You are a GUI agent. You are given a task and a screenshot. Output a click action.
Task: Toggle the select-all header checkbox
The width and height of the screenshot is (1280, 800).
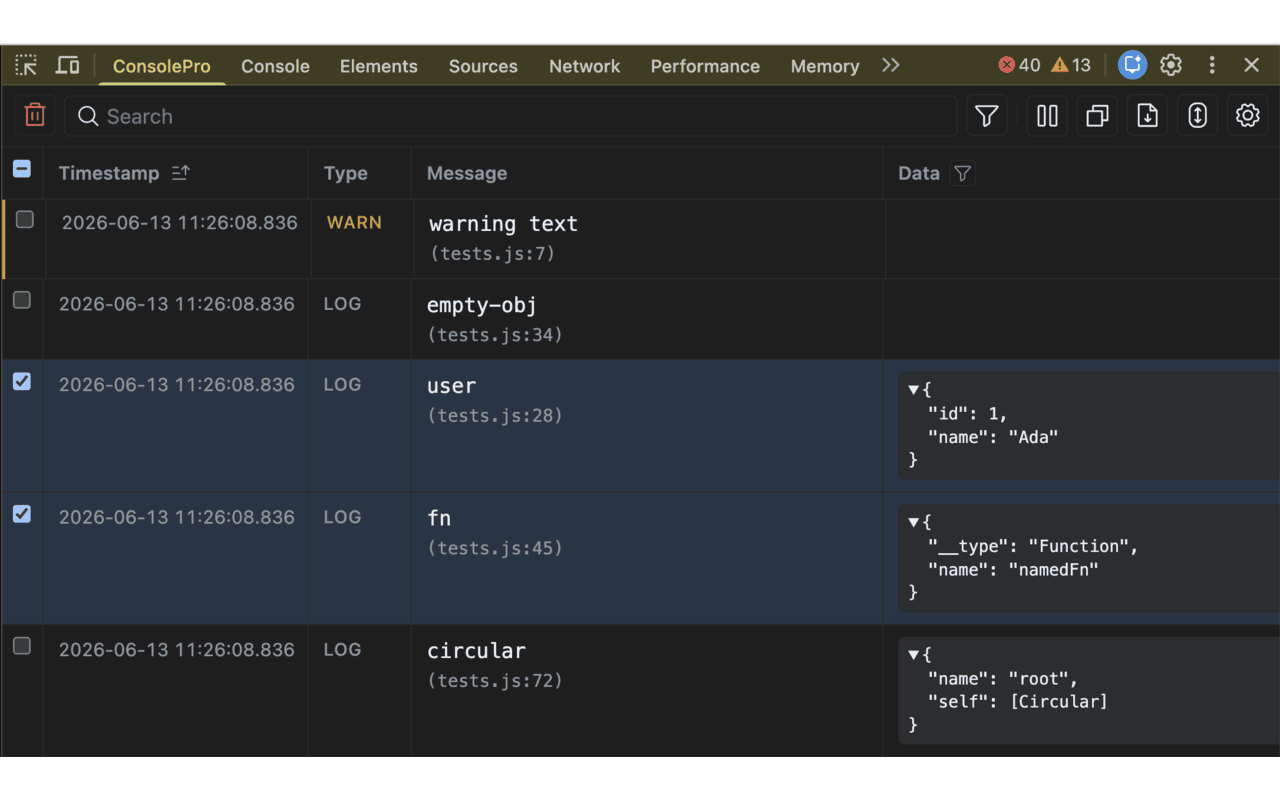(x=22, y=169)
